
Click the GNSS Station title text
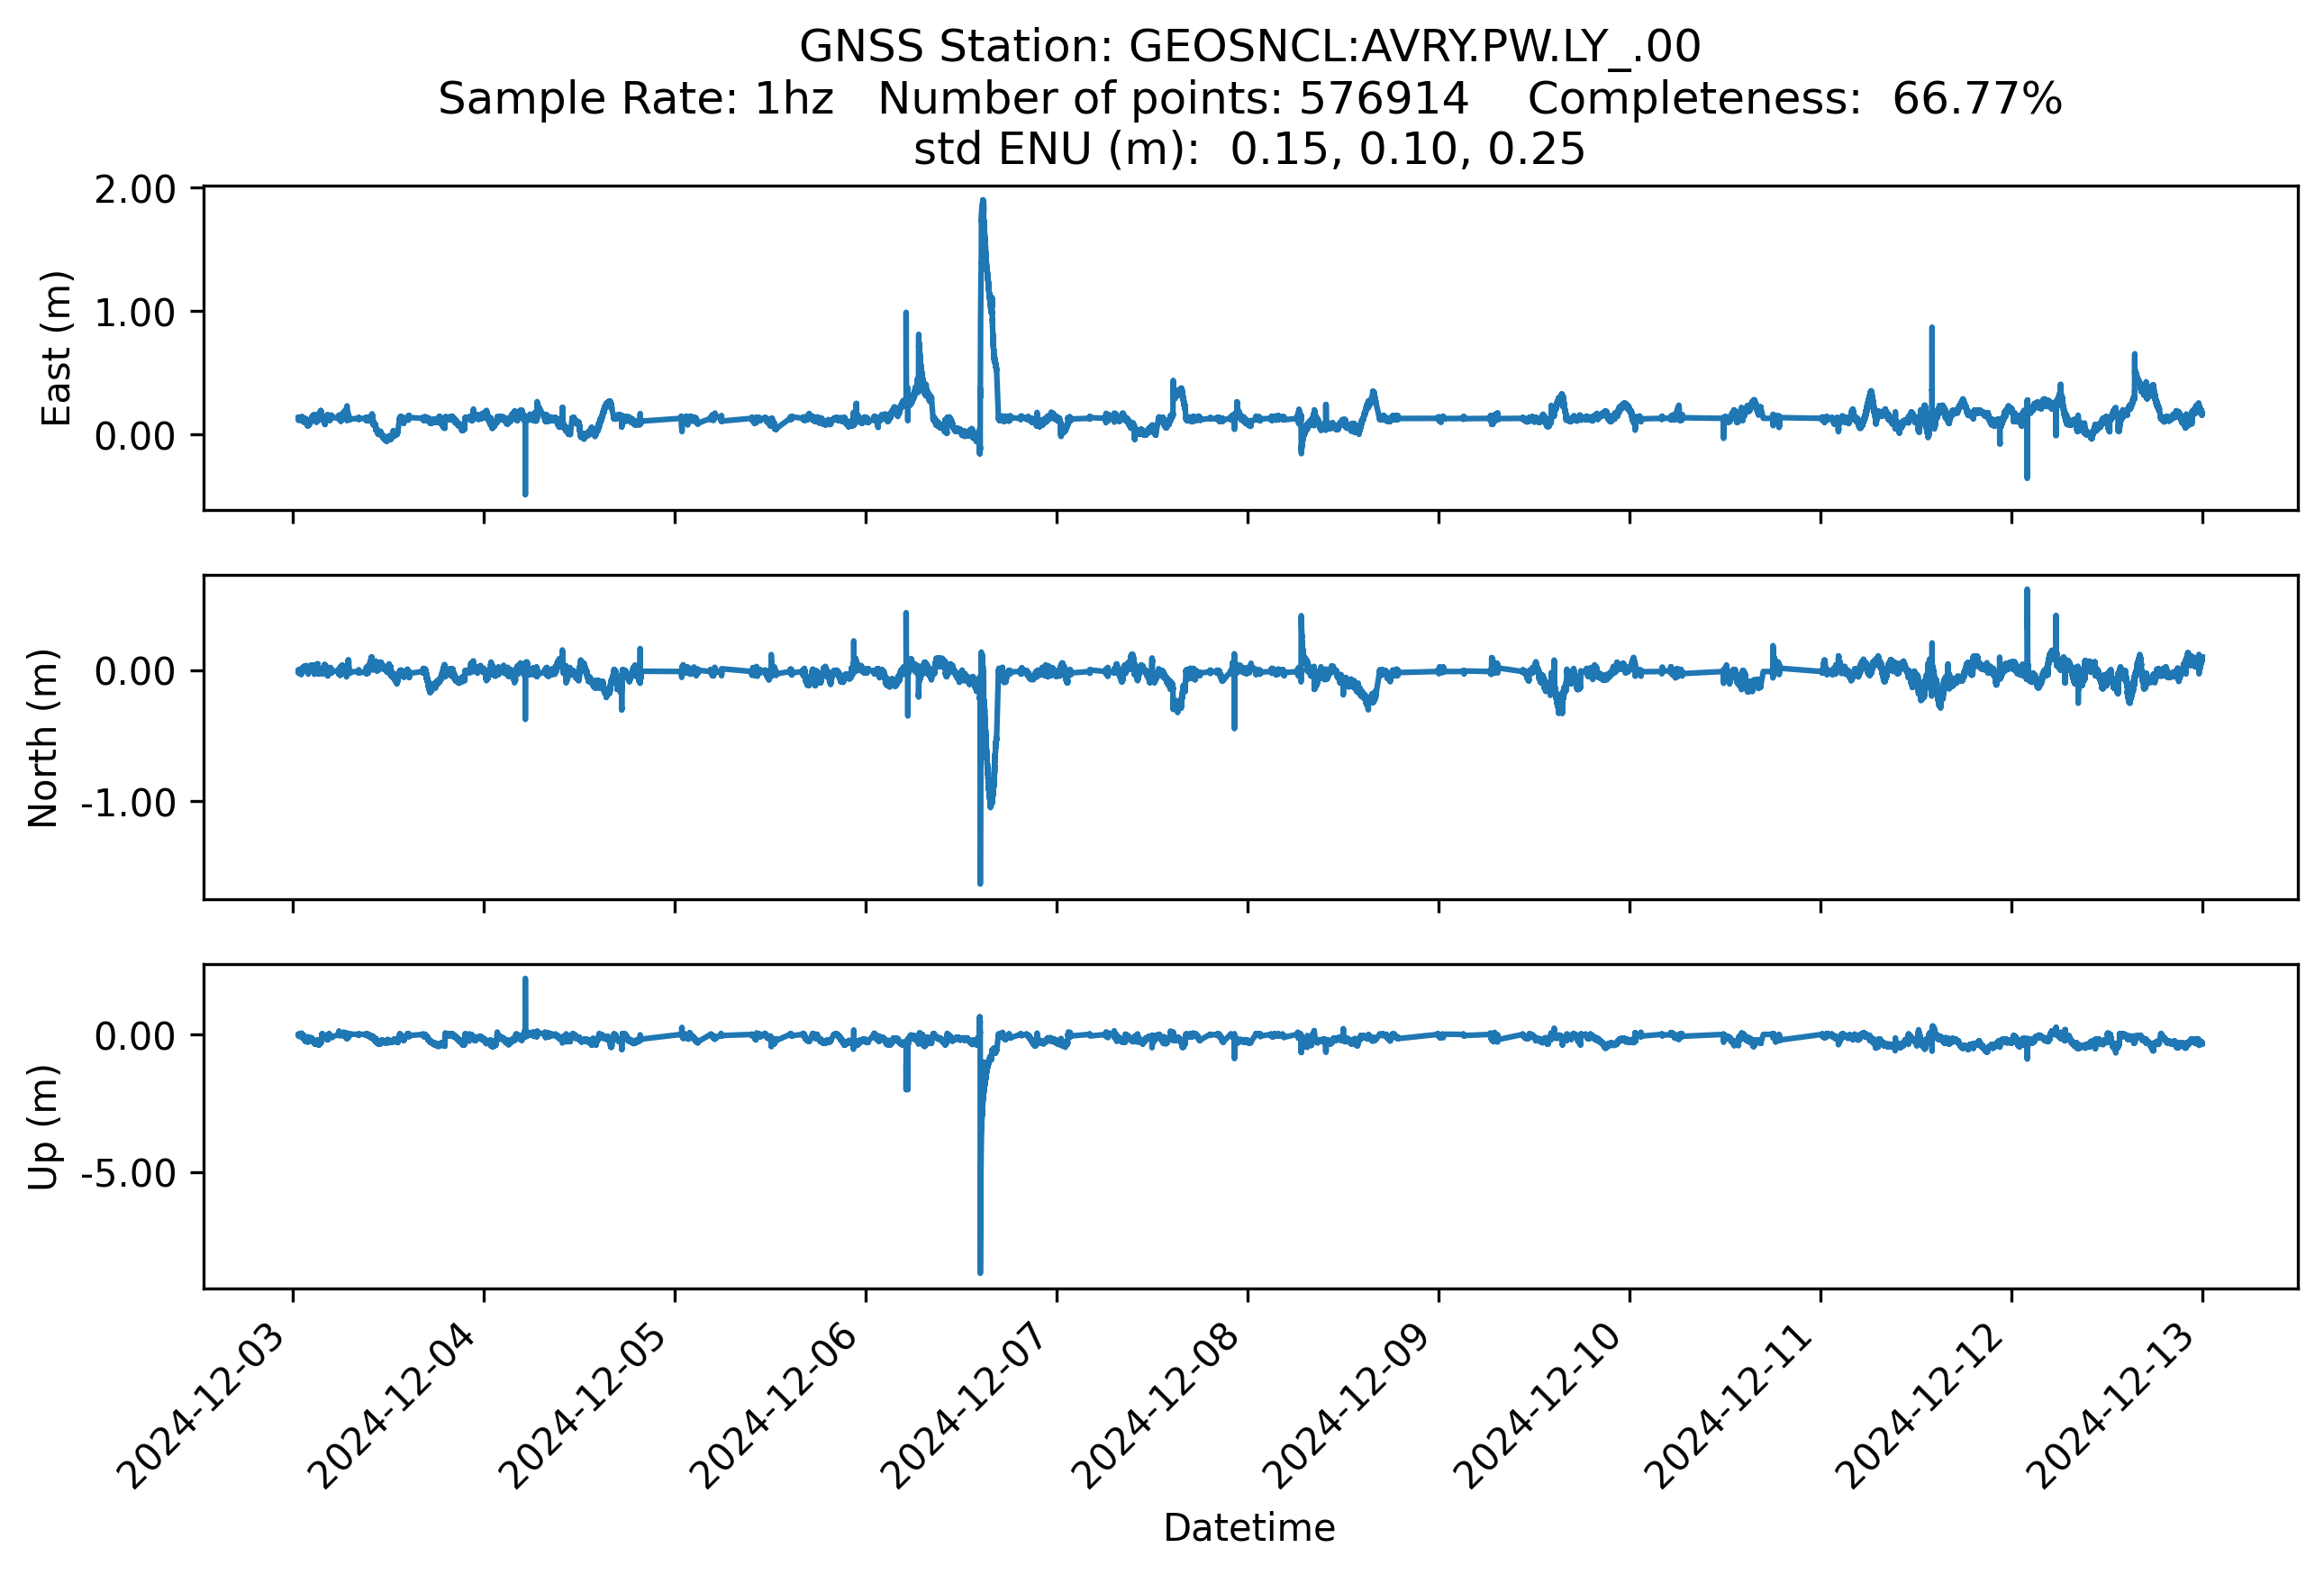[x=1249, y=47]
